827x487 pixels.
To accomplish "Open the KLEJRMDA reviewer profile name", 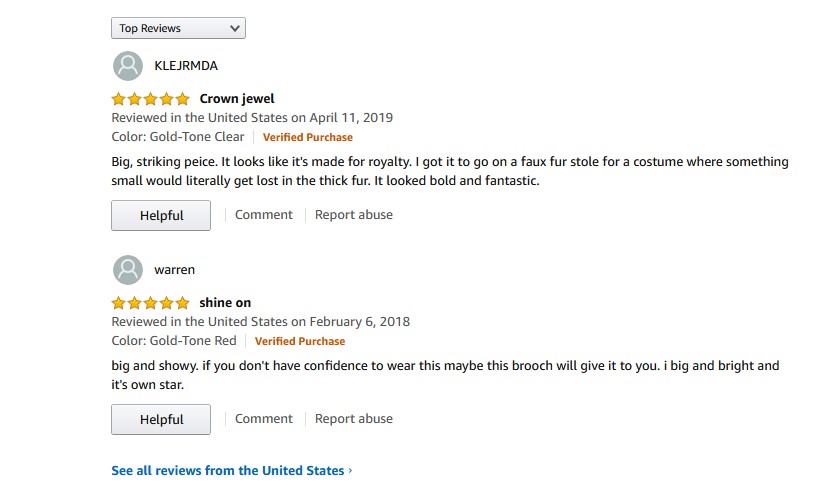I will point(186,66).
